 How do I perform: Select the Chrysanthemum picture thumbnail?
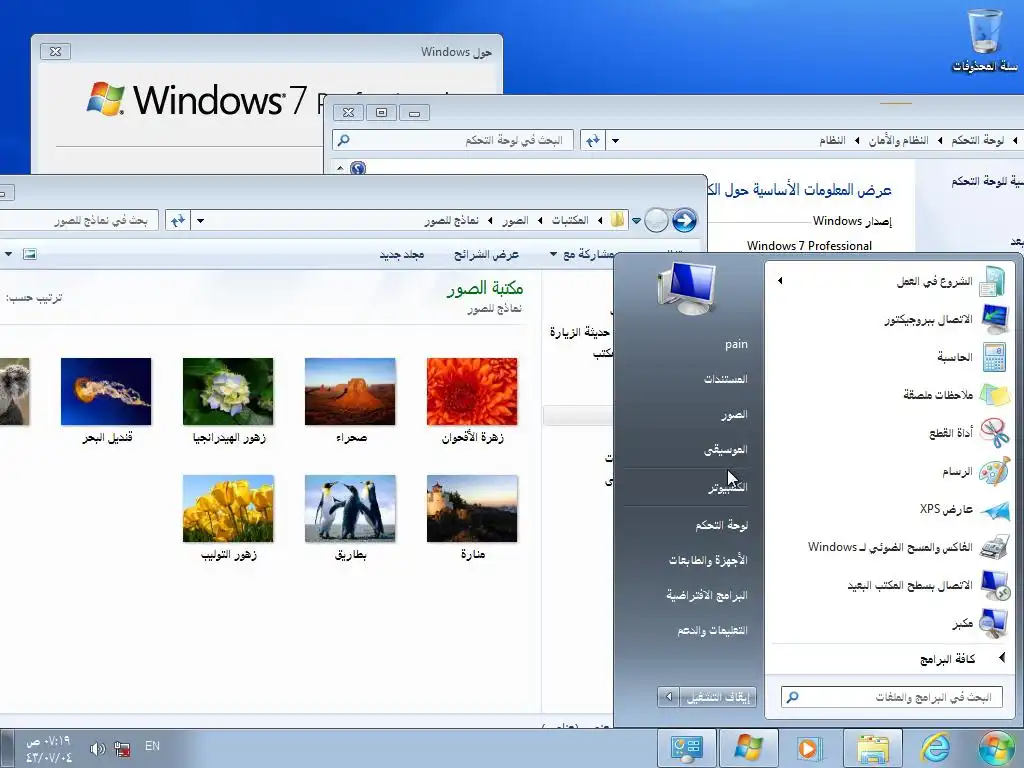(x=472, y=391)
